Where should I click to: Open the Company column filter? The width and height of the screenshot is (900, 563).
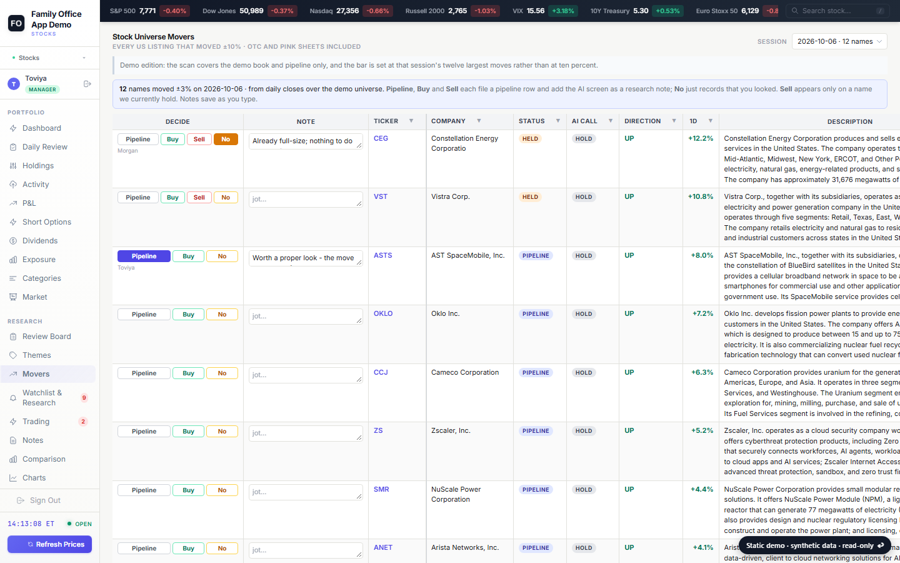point(479,121)
